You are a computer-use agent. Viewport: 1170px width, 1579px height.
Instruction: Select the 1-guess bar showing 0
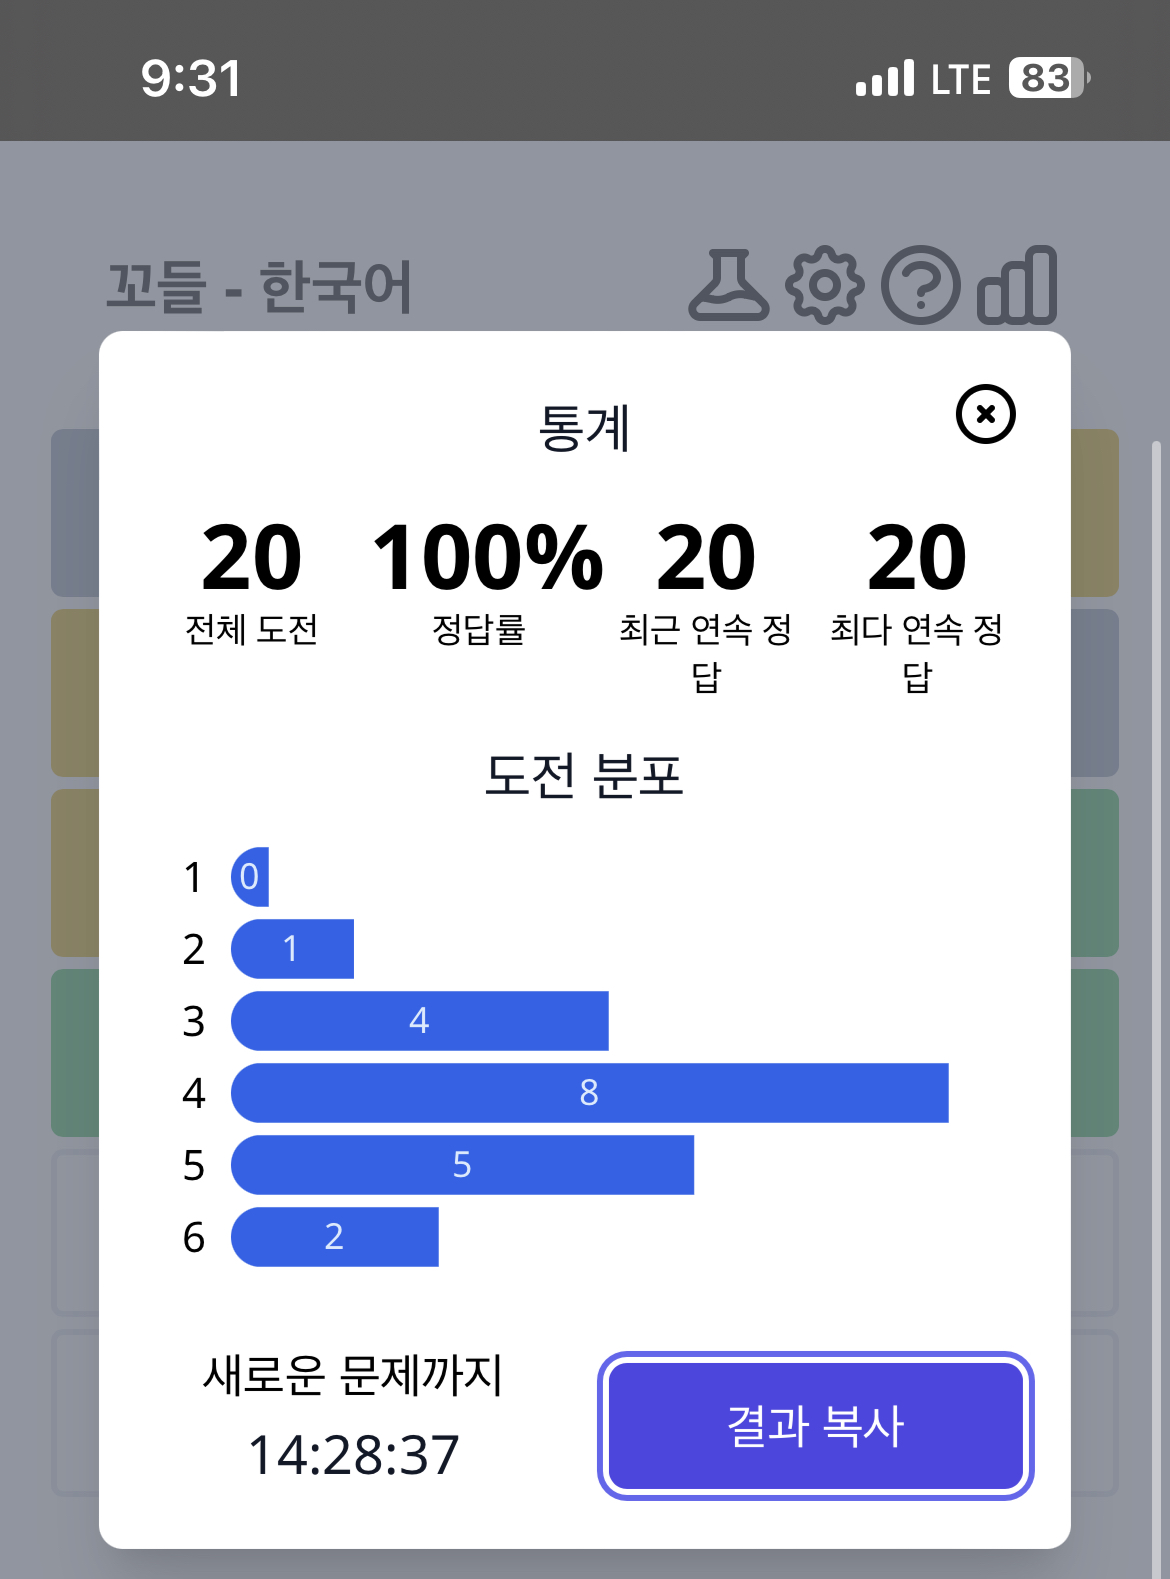click(x=250, y=877)
